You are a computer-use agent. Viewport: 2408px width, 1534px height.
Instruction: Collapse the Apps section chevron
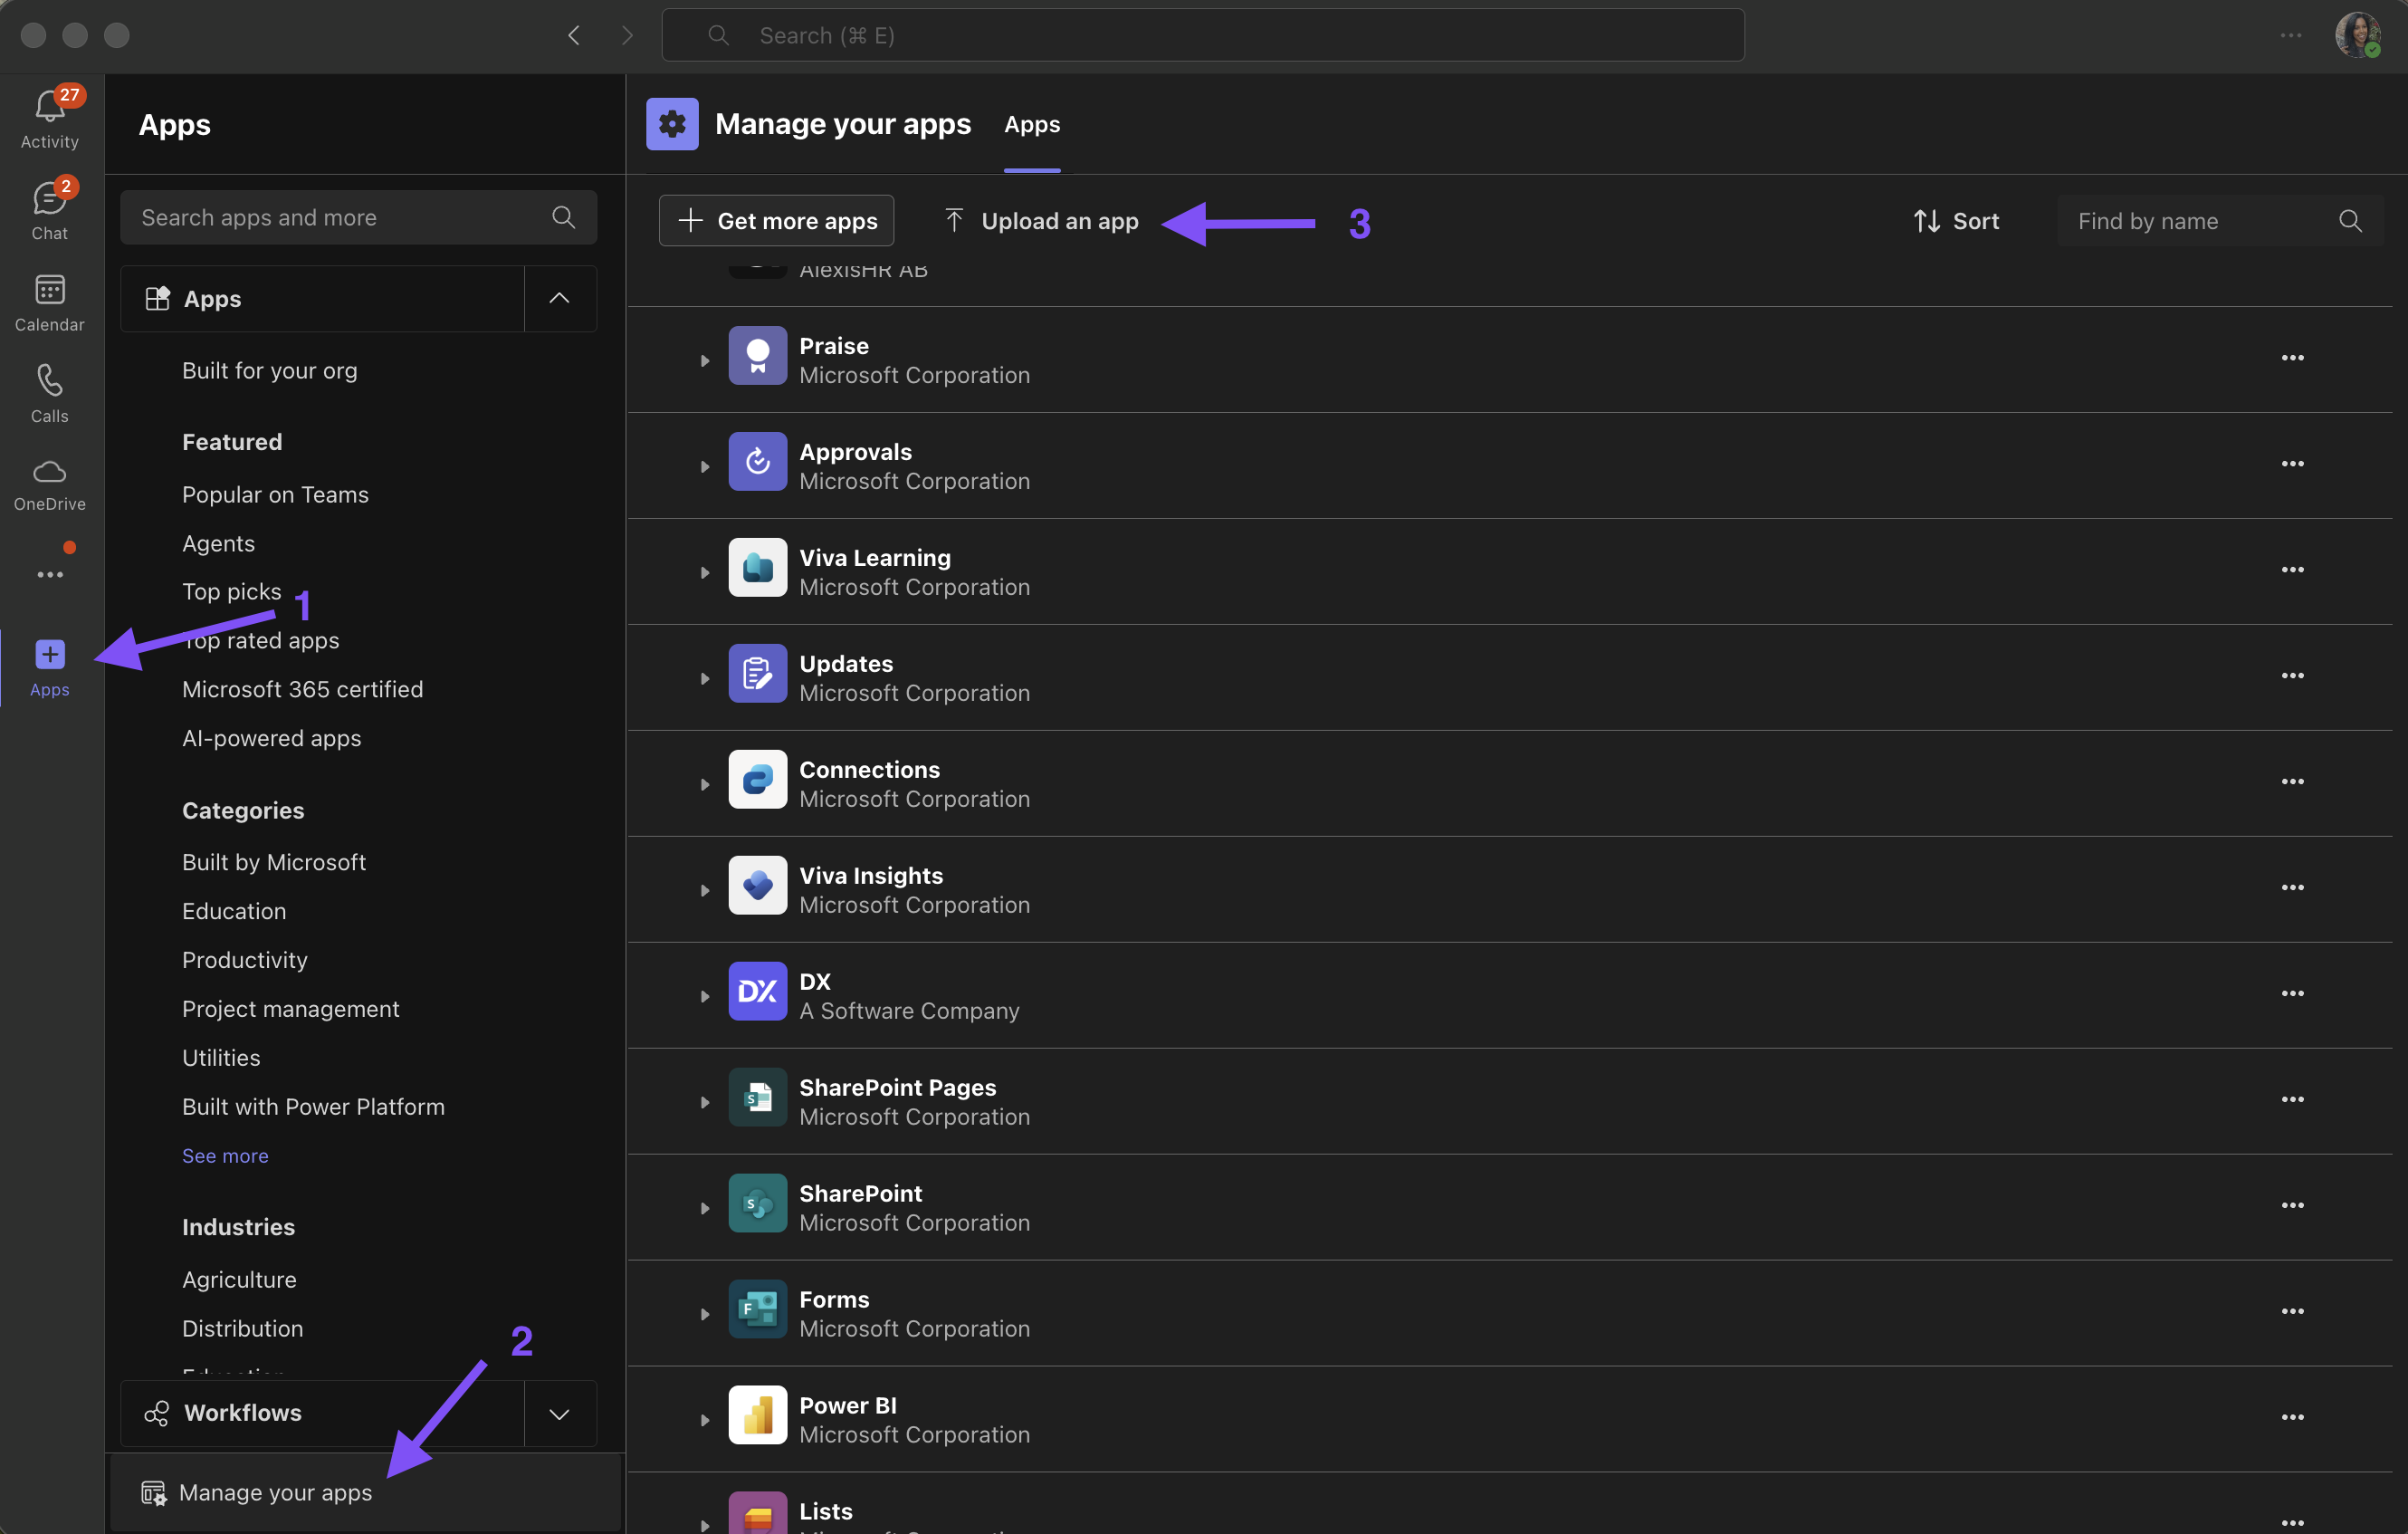click(x=559, y=298)
